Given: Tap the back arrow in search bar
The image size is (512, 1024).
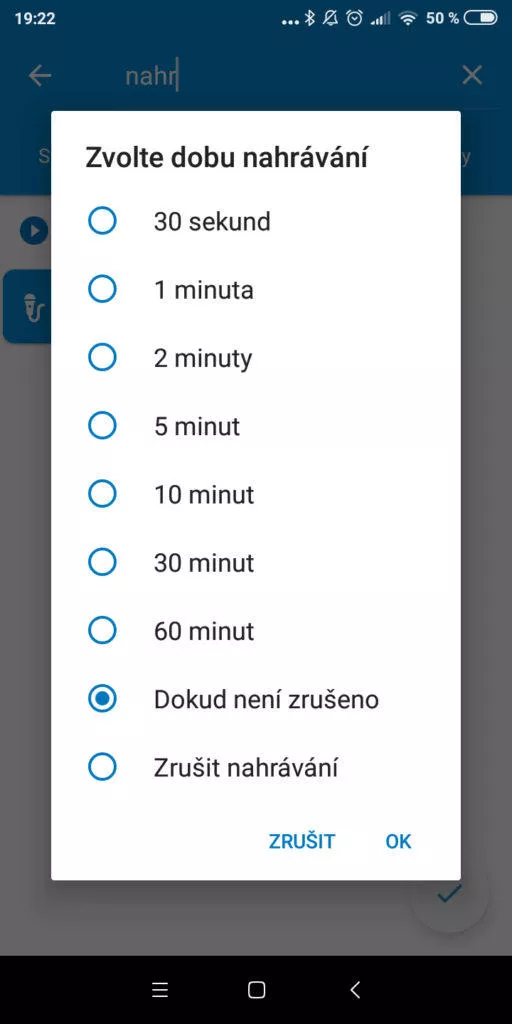Looking at the screenshot, I should 40,76.
